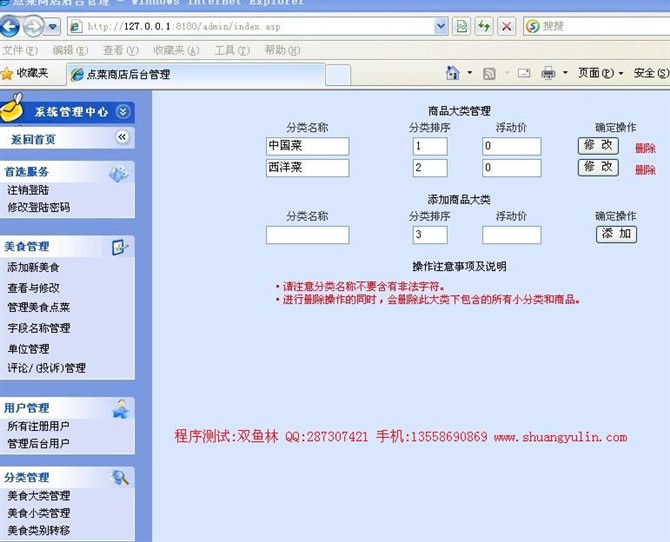Open the recent pages dropdown beside Forward

53,27
